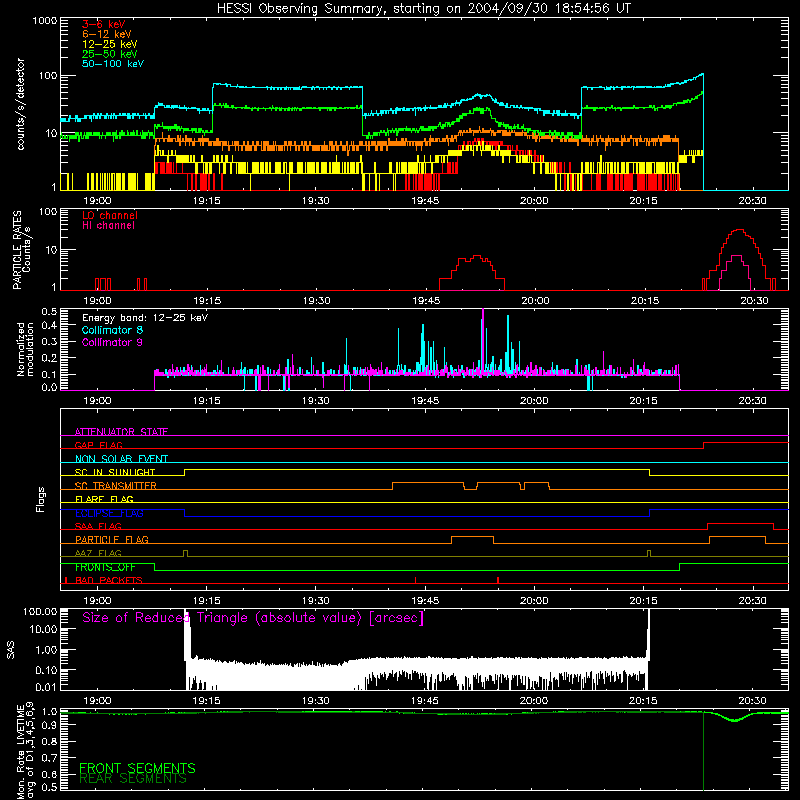
Task: Click the 'counts/s/detector' axis label
Action: [20, 104]
